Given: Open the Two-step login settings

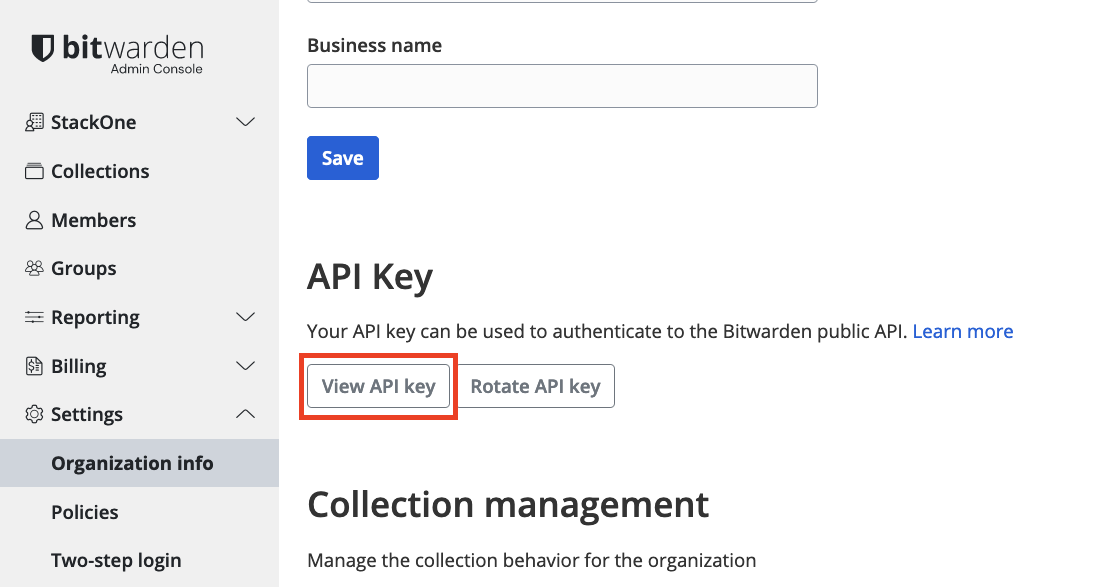Looking at the screenshot, I should pos(116,560).
